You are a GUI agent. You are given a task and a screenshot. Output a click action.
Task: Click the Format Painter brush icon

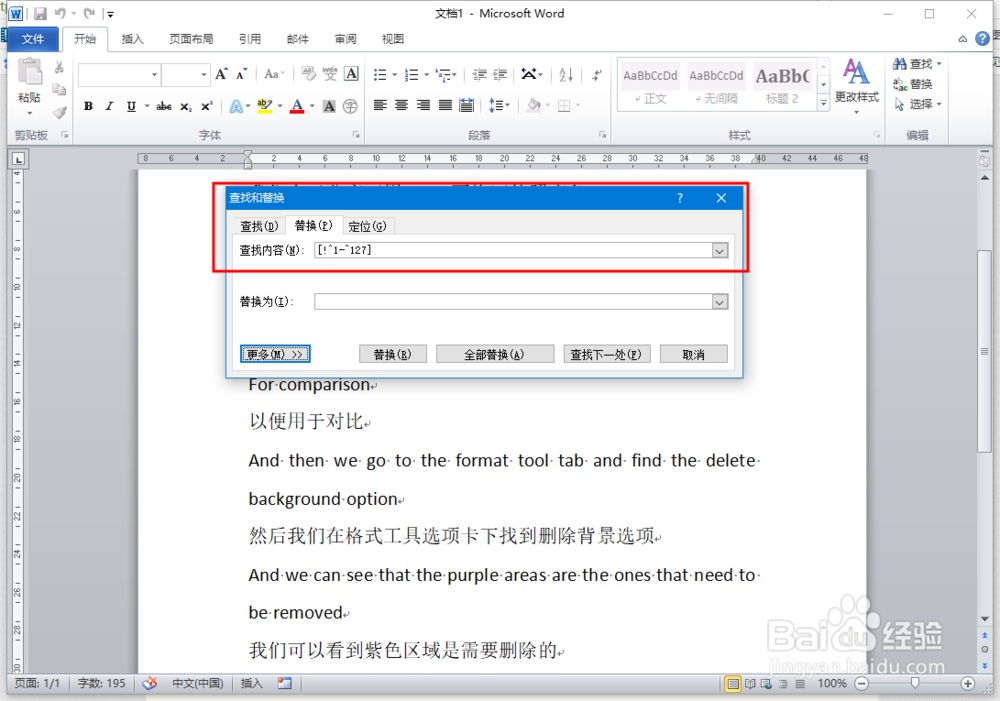[x=59, y=113]
